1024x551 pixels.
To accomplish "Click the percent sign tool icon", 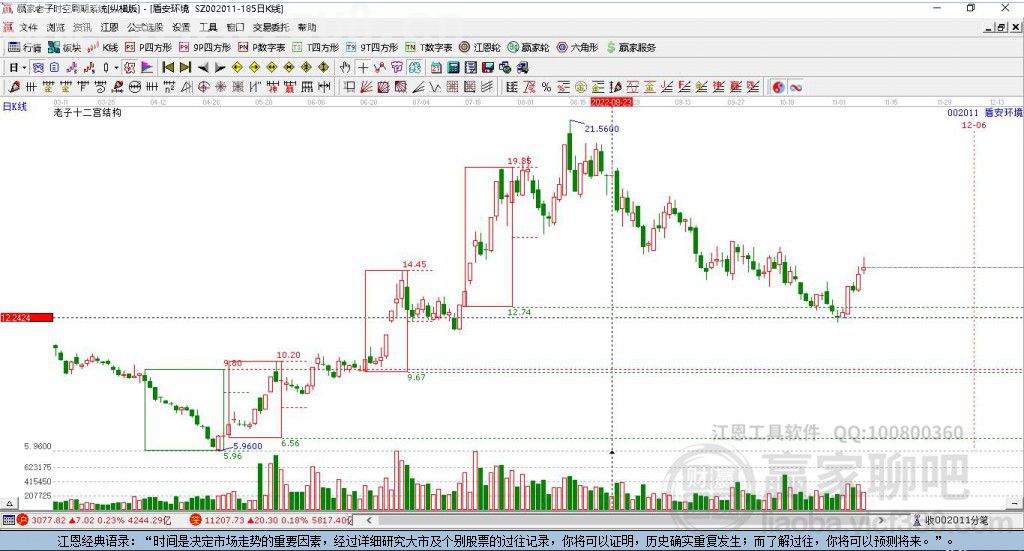I will [546, 87].
